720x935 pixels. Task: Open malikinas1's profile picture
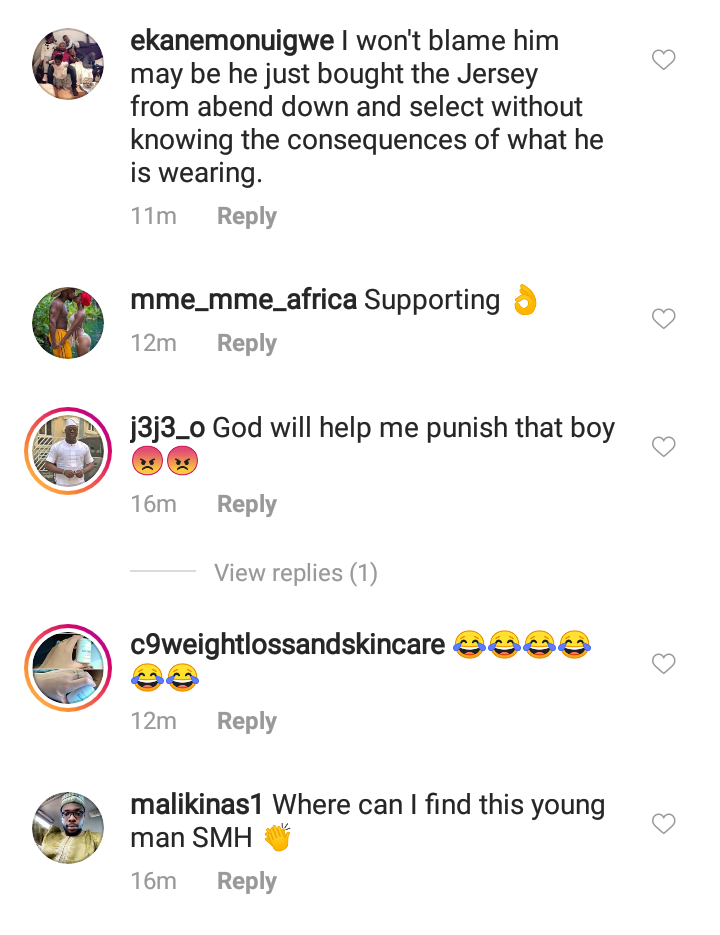[68, 828]
